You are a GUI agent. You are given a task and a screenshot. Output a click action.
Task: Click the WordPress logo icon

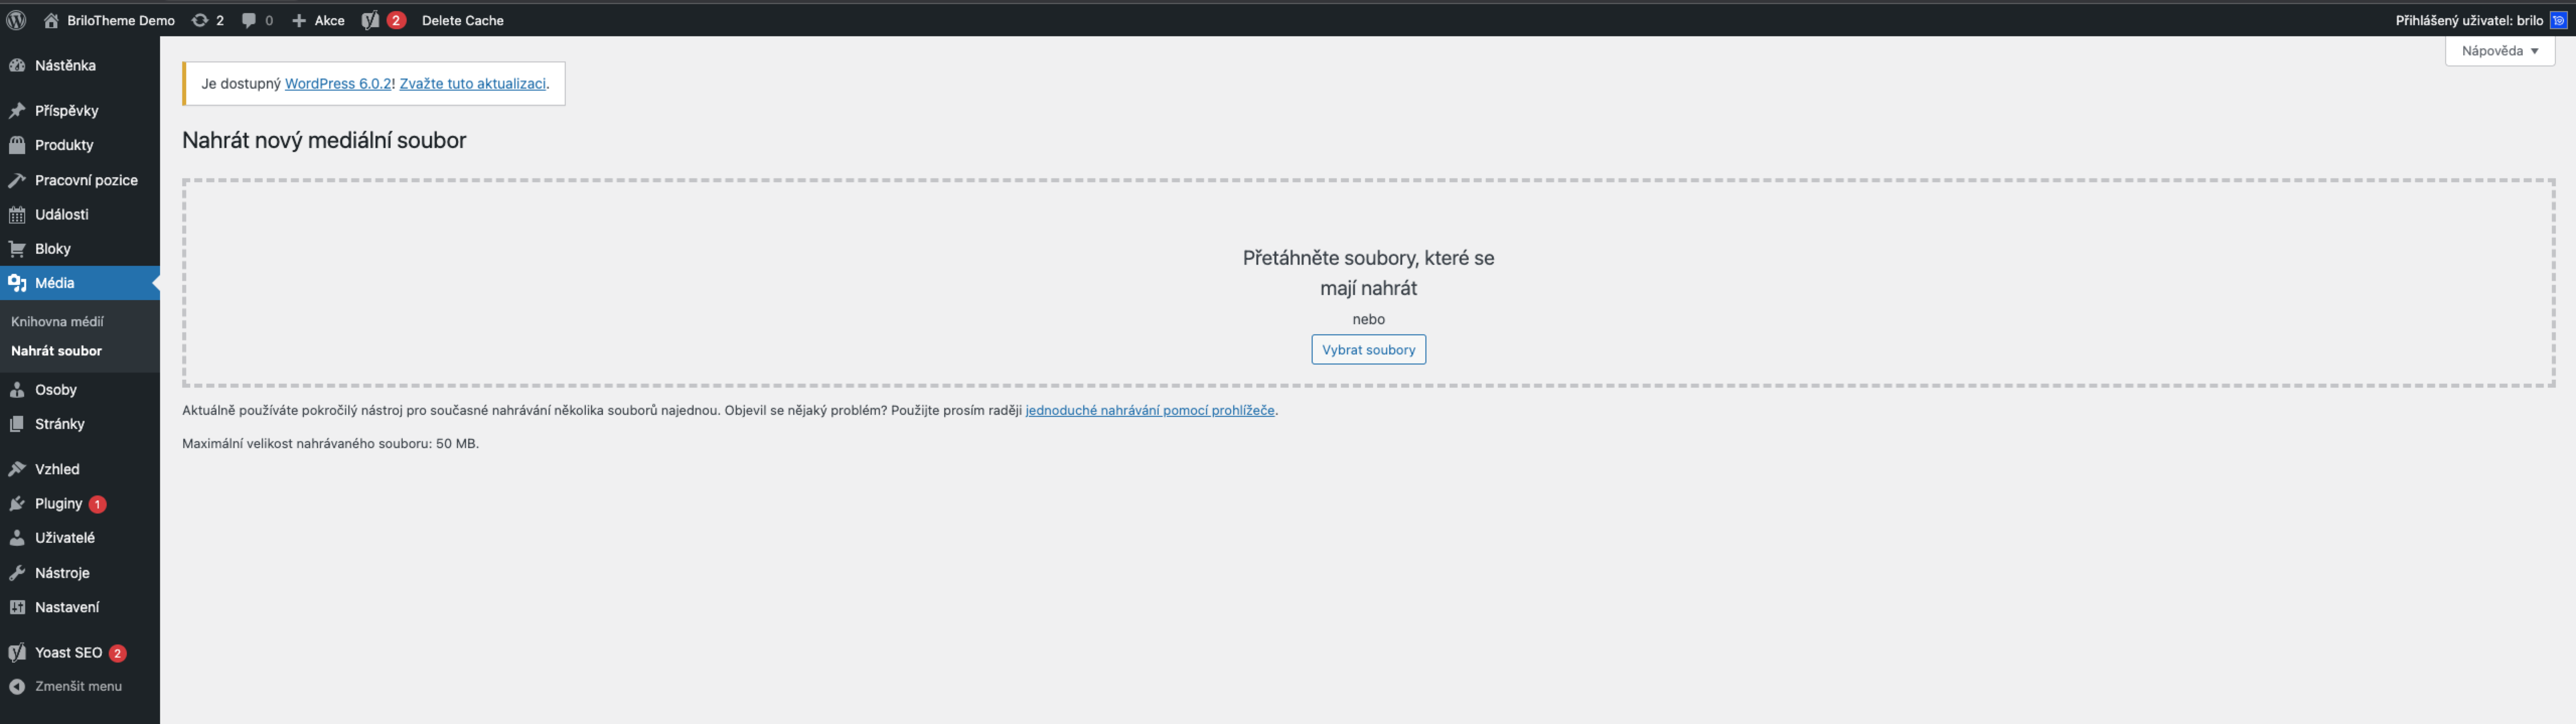[16, 20]
